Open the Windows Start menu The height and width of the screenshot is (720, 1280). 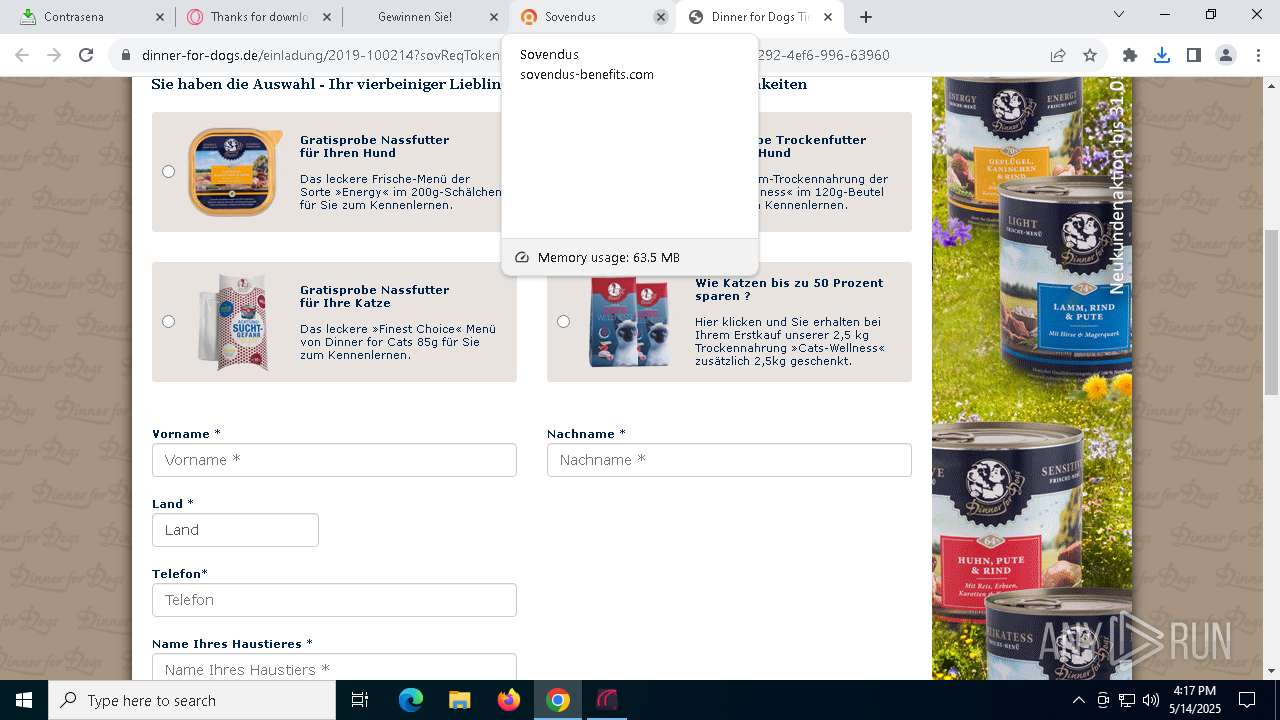[24, 700]
